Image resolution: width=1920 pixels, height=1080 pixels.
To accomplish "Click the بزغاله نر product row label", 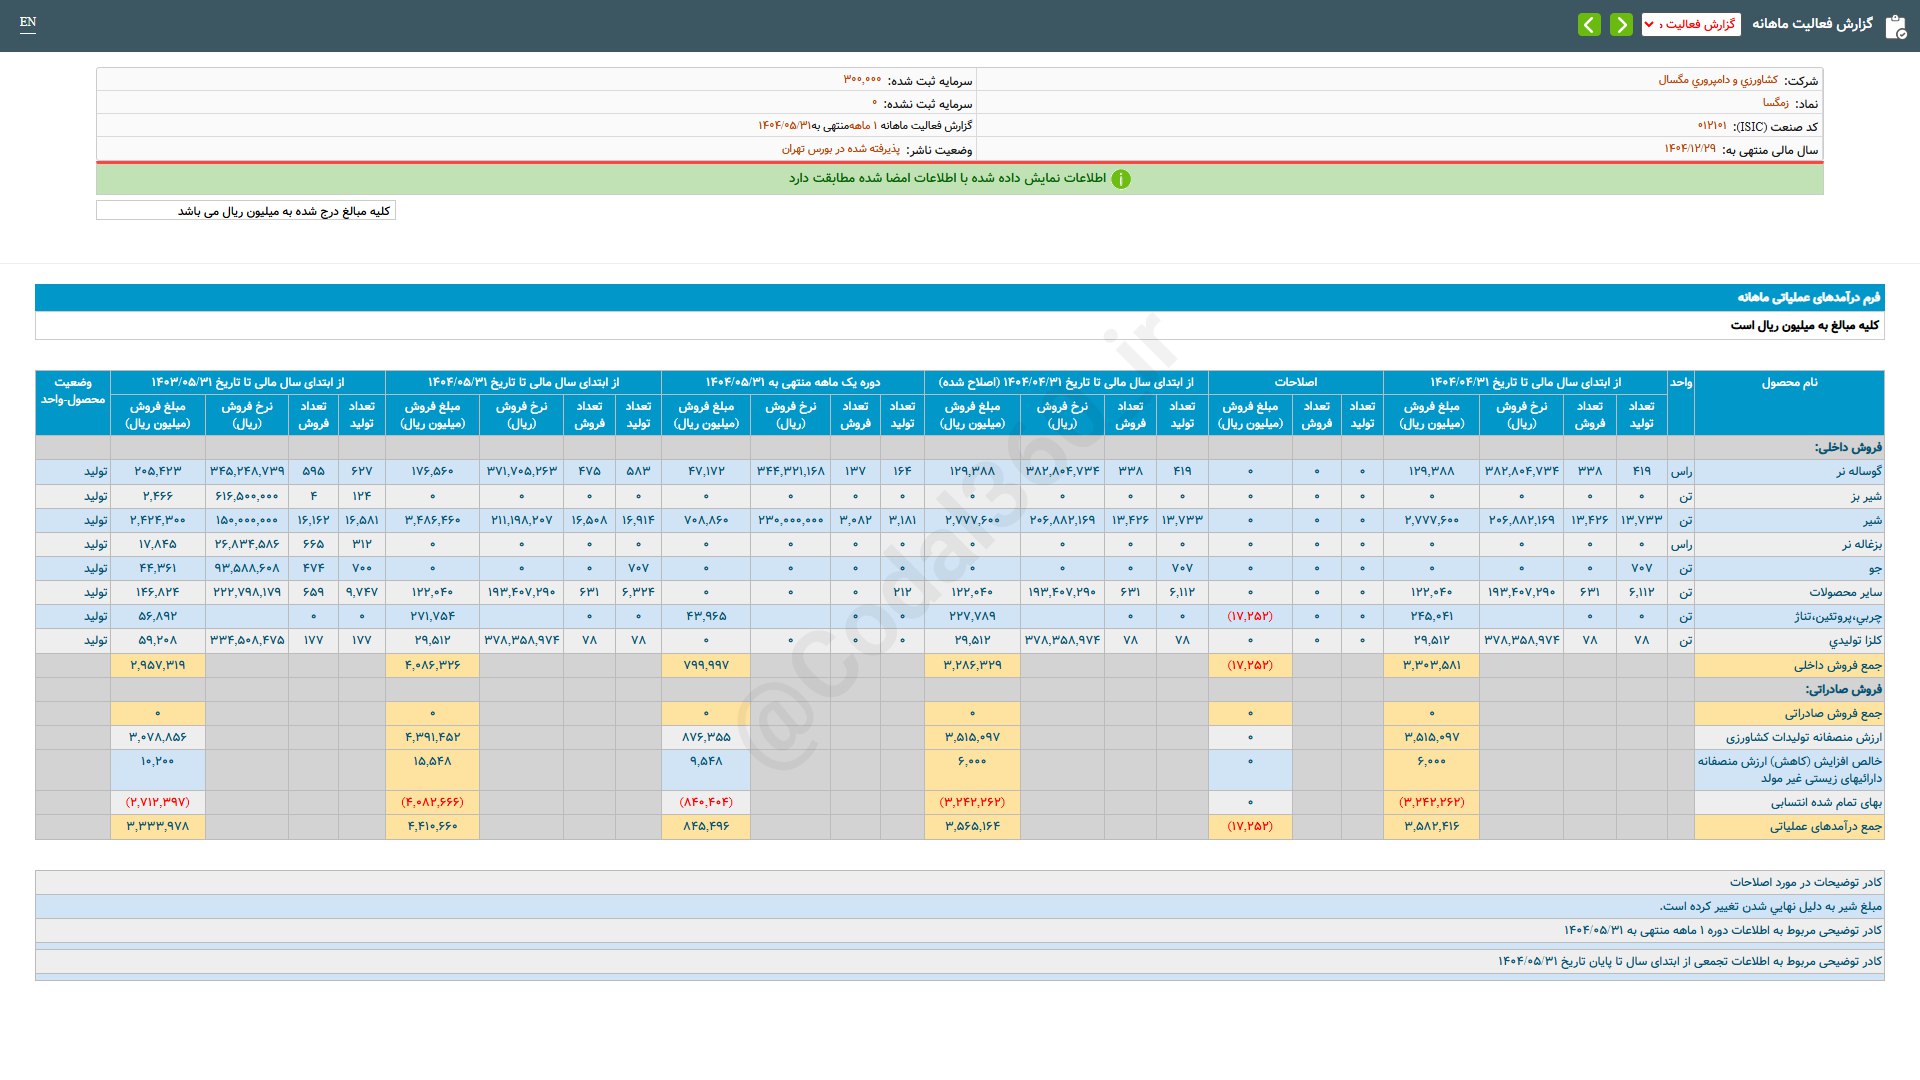I will (1862, 544).
